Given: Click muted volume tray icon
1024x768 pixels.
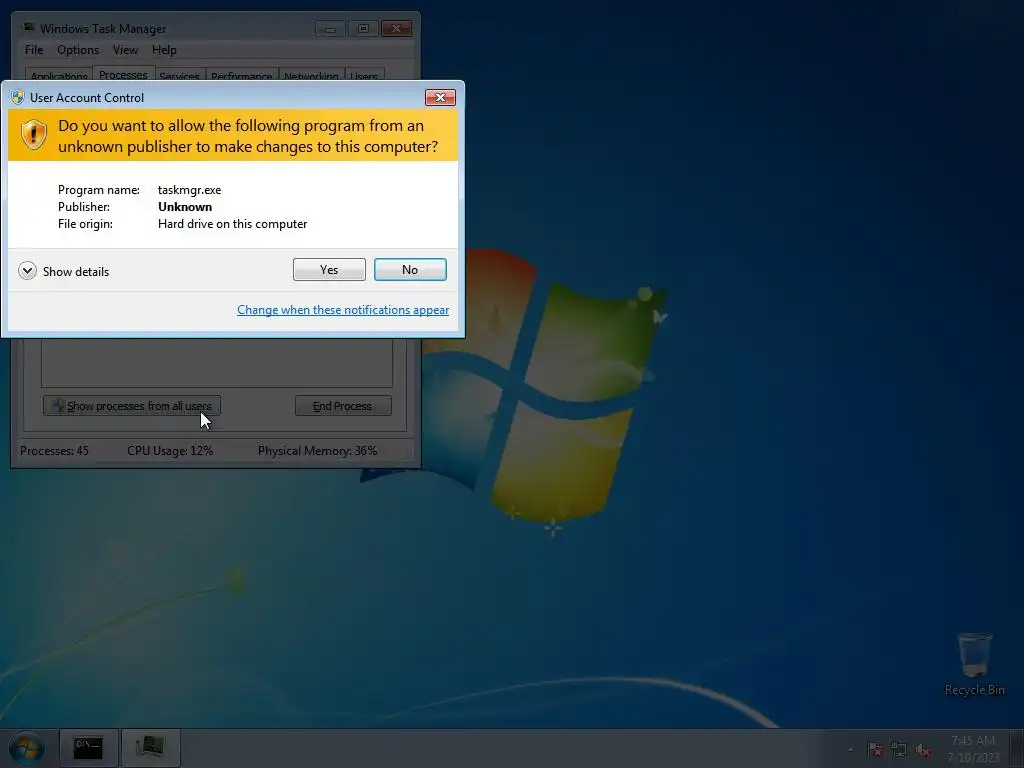Looking at the screenshot, I should click(x=923, y=750).
